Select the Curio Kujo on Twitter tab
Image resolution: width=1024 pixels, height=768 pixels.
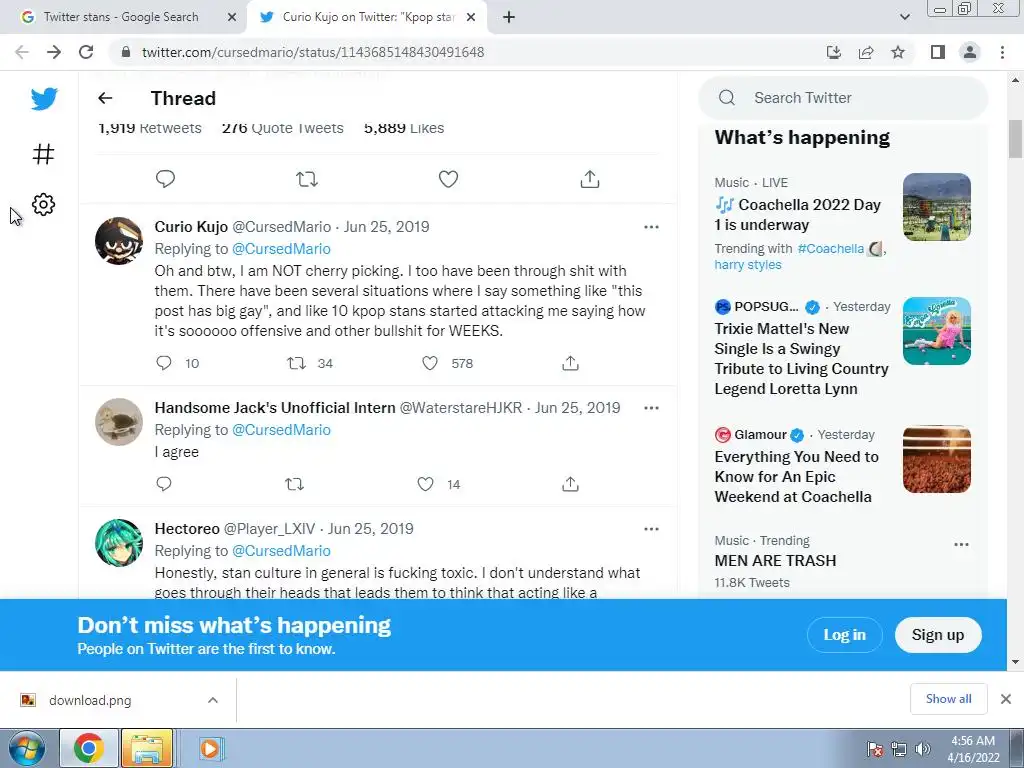[x=368, y=17]
